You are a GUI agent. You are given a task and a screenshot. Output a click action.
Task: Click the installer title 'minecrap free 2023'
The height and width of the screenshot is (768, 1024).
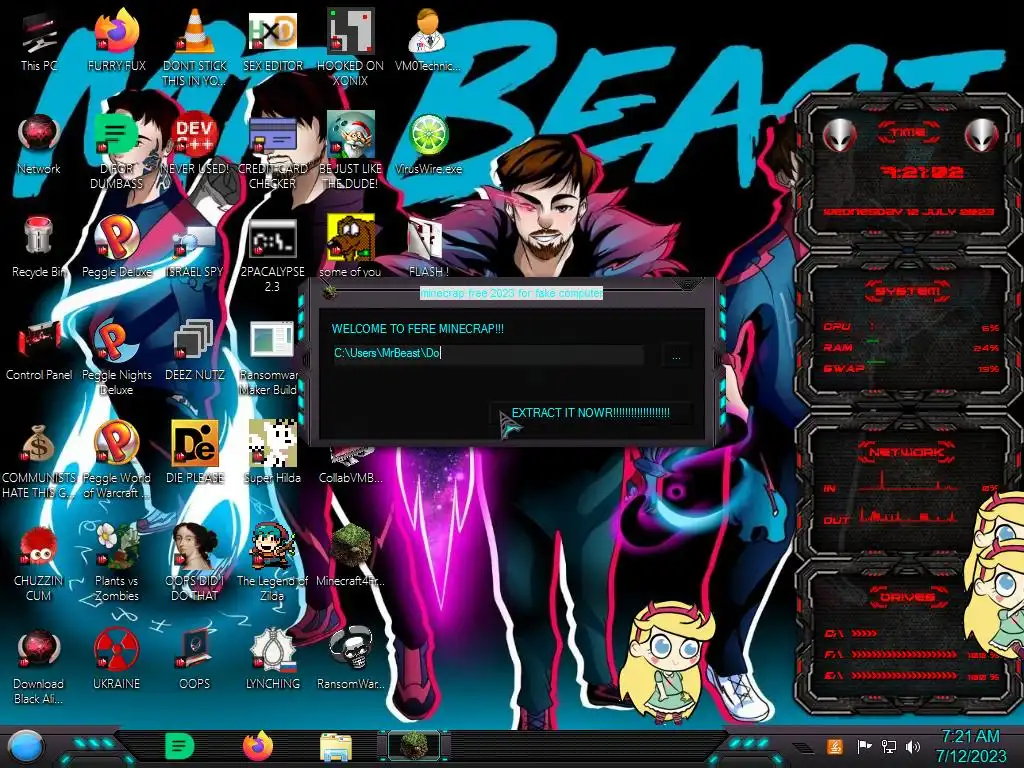coord(511,293)
